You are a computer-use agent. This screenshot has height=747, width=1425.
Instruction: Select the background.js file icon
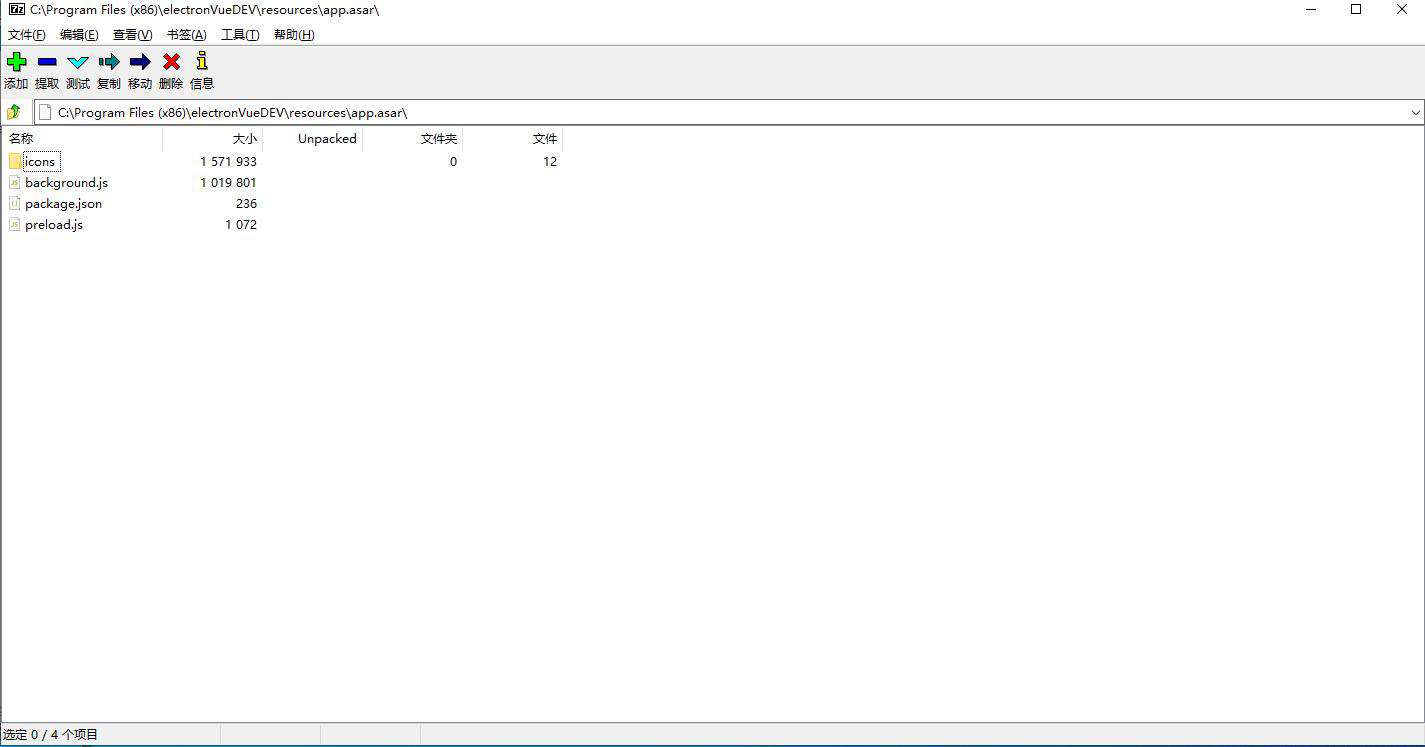pyautogui.click(x=15, y=182)
